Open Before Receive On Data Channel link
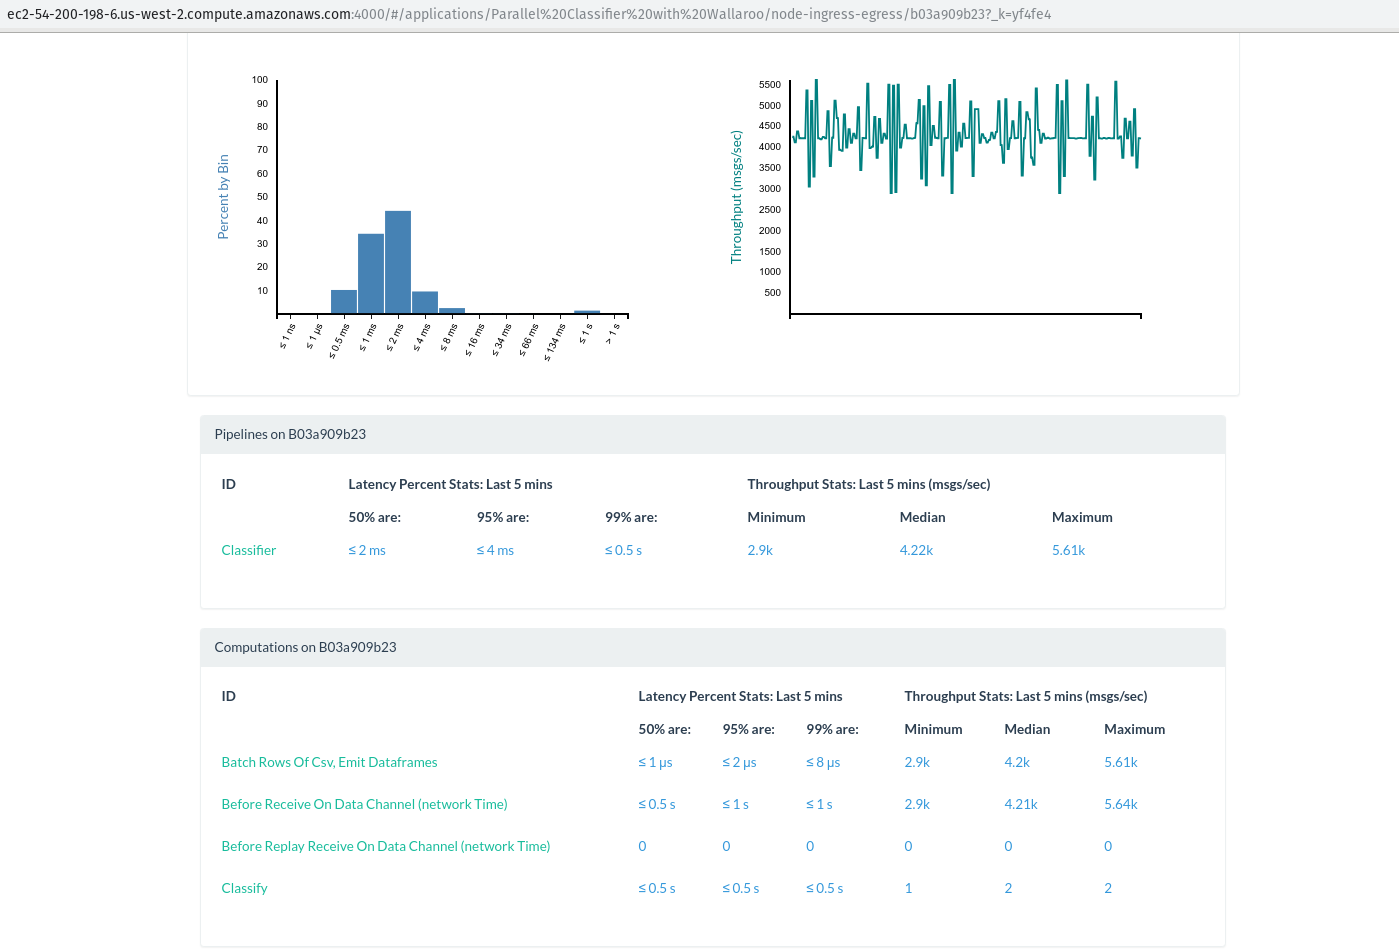1399x951 pixels. pyautogui.click(x=364, y=804)
